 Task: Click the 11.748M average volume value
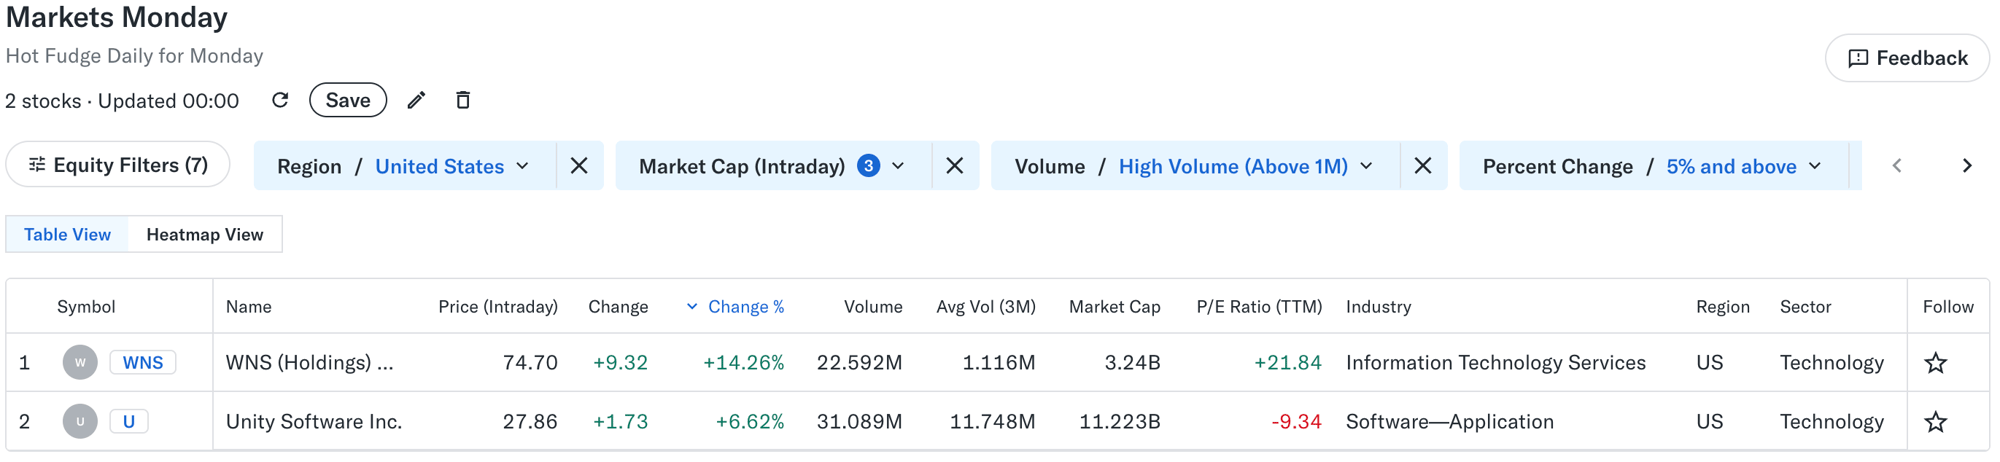coord(993,422)
